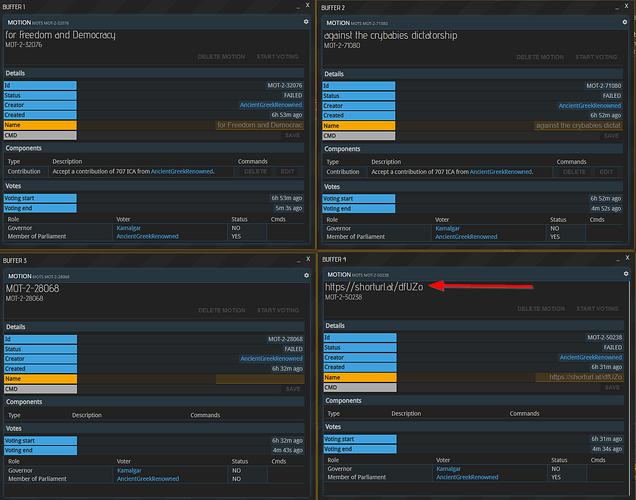Close the Buffer 4 window
The width and height of the screenshot is (636, 500).
(x=627, y=258)
